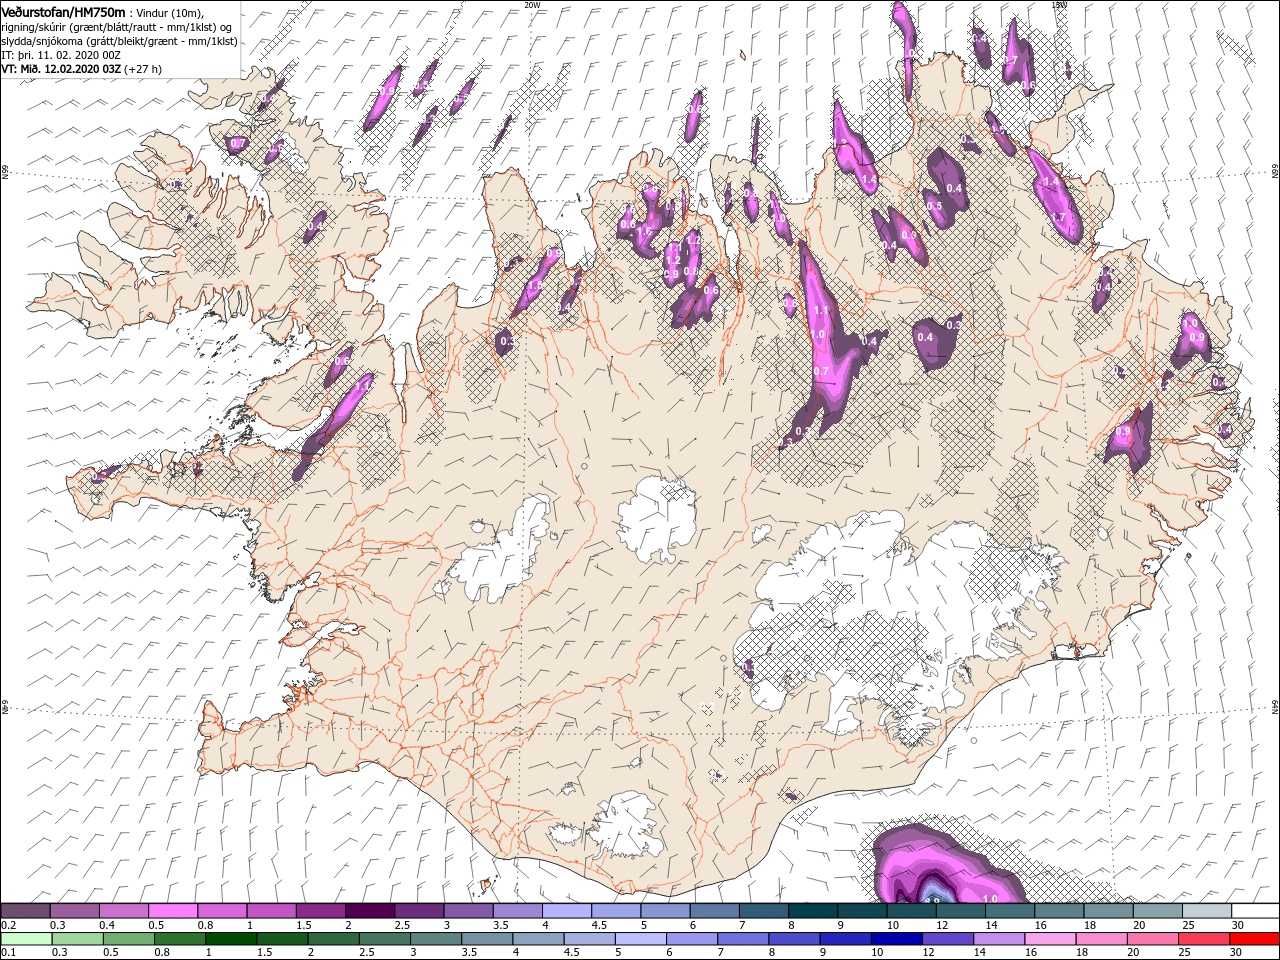Select the rain-scale 20 rose swatch
The height and width of the screenshot is (960, 1280).
[x=1152, y=938]
